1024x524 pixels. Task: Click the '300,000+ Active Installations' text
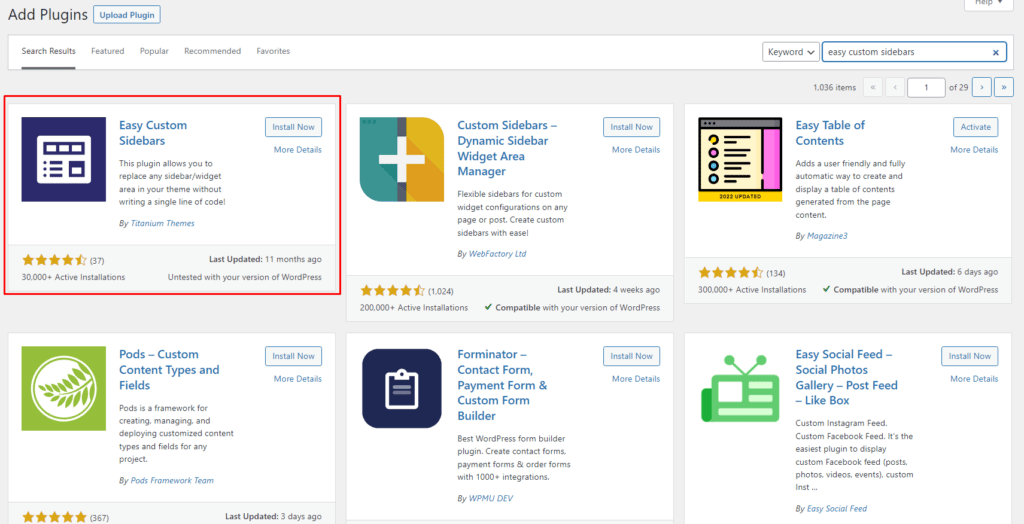click(752, 289)
